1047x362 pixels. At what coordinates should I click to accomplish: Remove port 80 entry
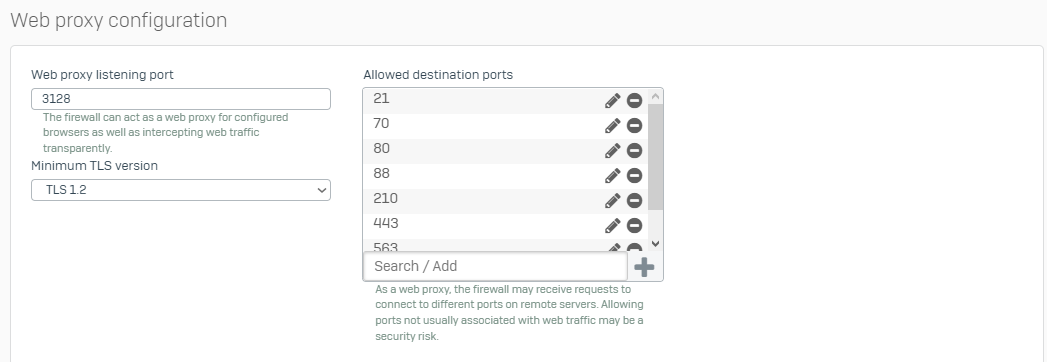(634, 151)
